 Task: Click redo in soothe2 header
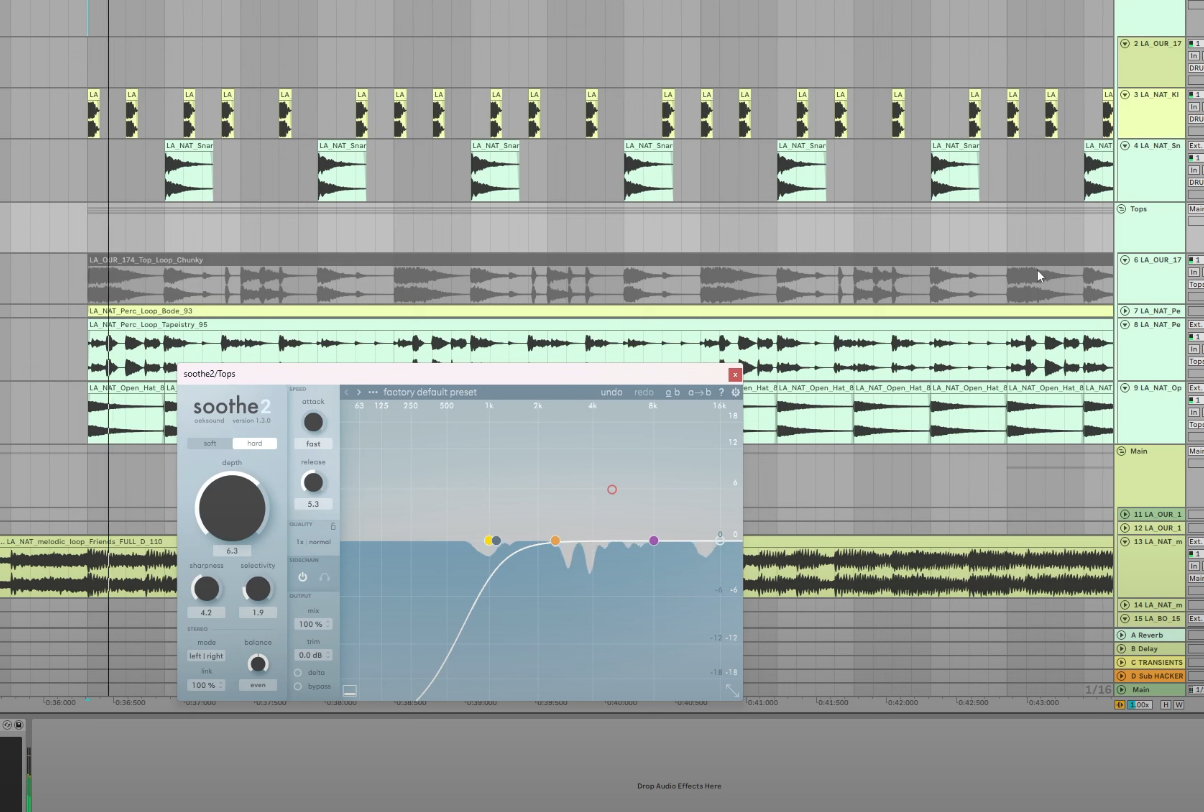[x=644, y=392]
